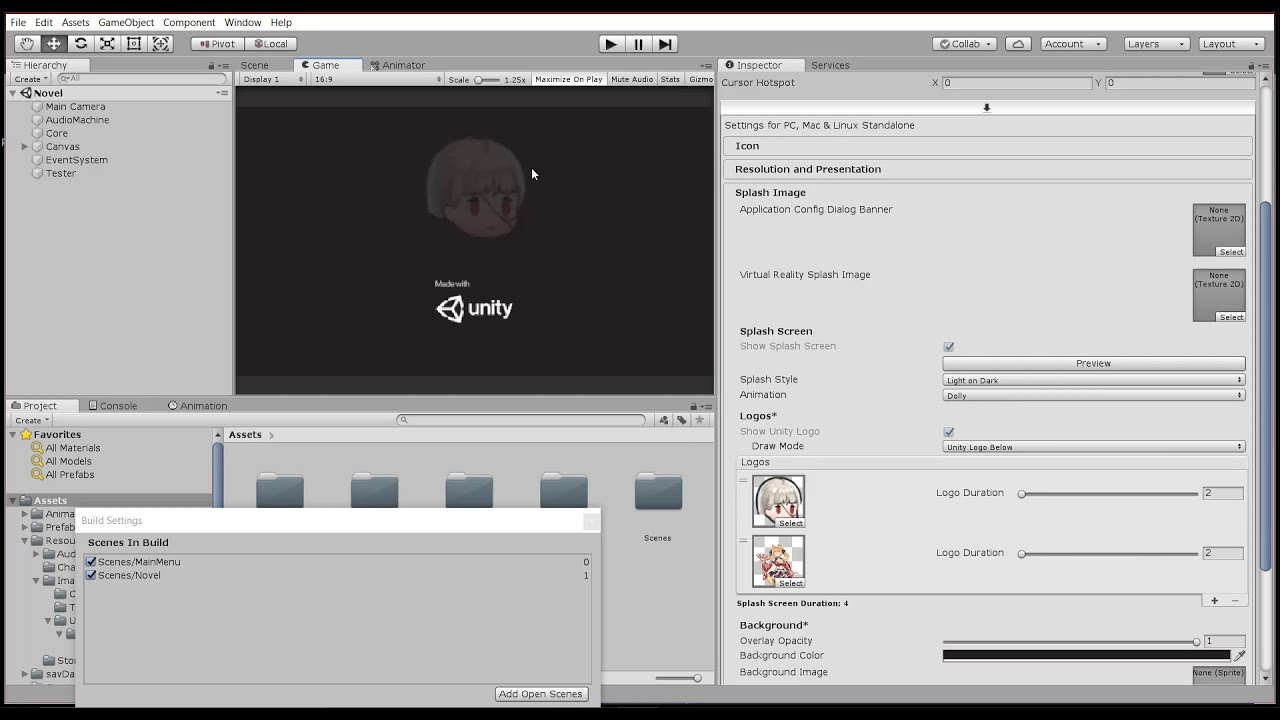The image size is (1280, 720).
Task: Select the Hand tool in the toolbar
Action: (x=27, y=44)
